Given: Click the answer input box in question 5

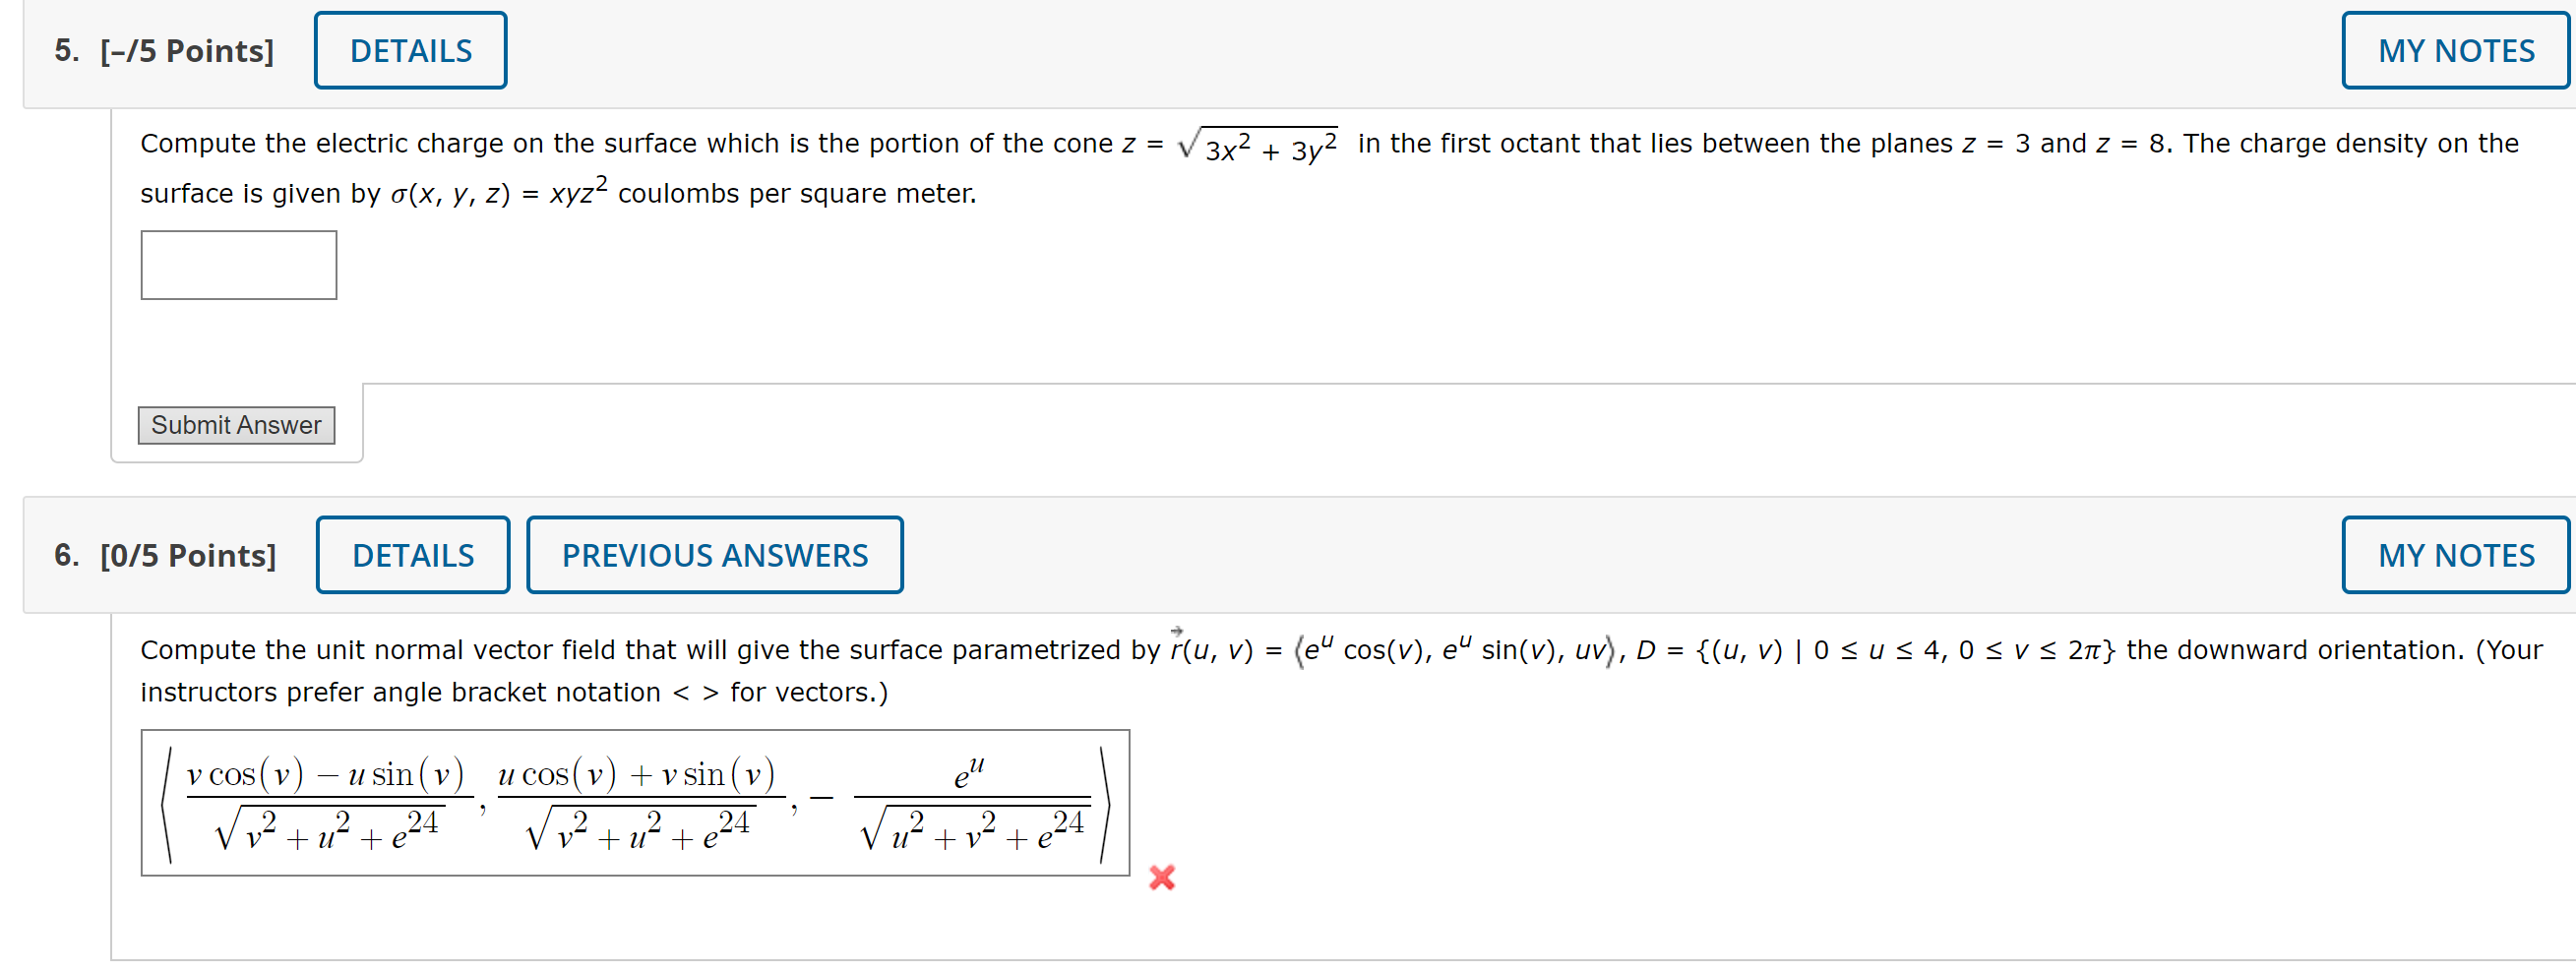Looking at the screenshot, I should [x=238, y=264].
